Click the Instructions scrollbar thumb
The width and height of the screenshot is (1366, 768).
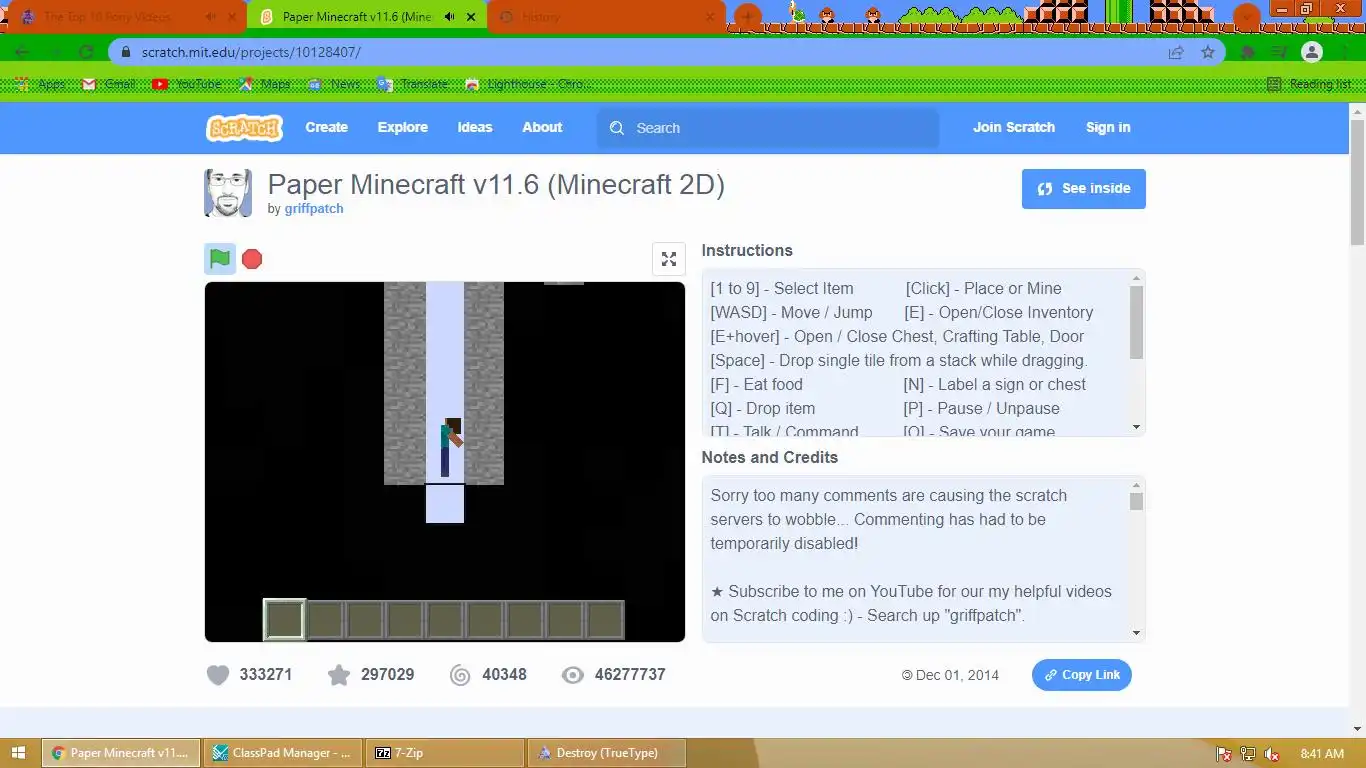click(1136, 322)
